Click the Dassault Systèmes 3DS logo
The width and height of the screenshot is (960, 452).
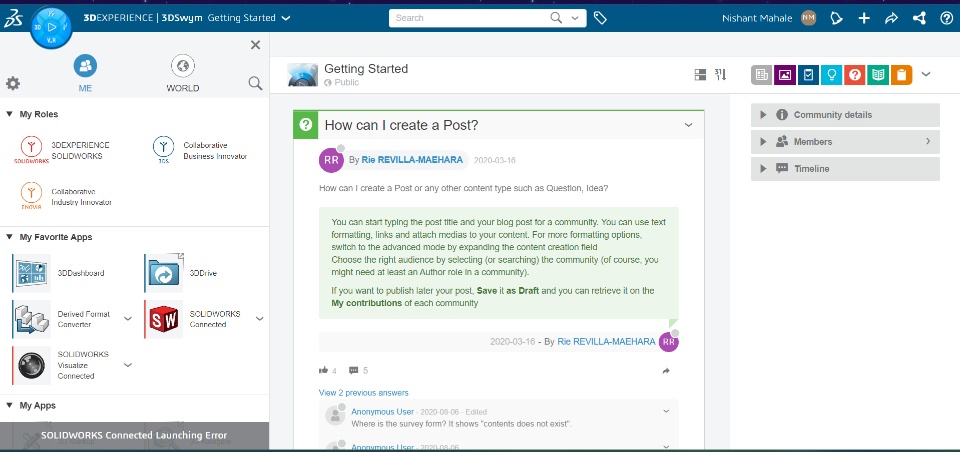click(13, 18)
